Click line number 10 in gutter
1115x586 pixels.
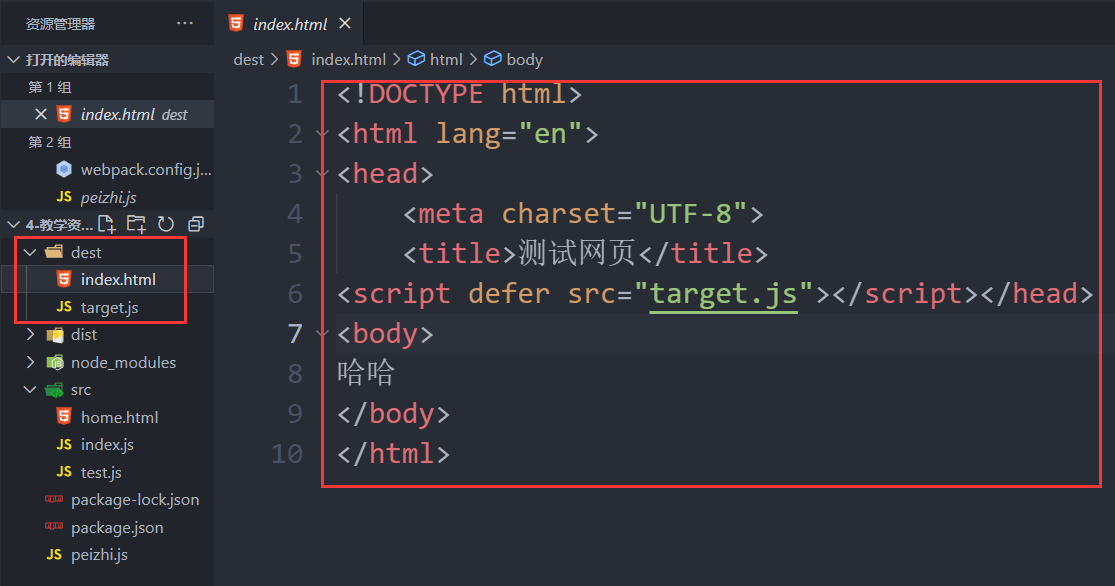287,454
